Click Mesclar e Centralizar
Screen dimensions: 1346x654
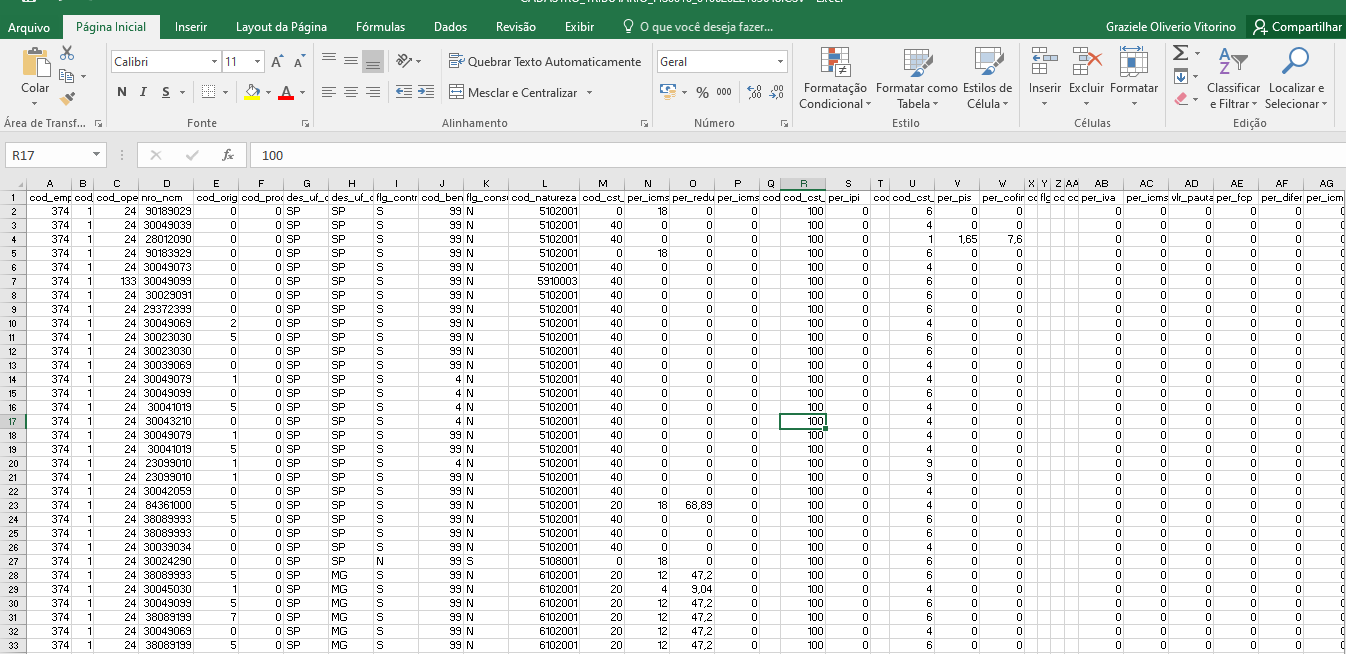tap(514, 92)
